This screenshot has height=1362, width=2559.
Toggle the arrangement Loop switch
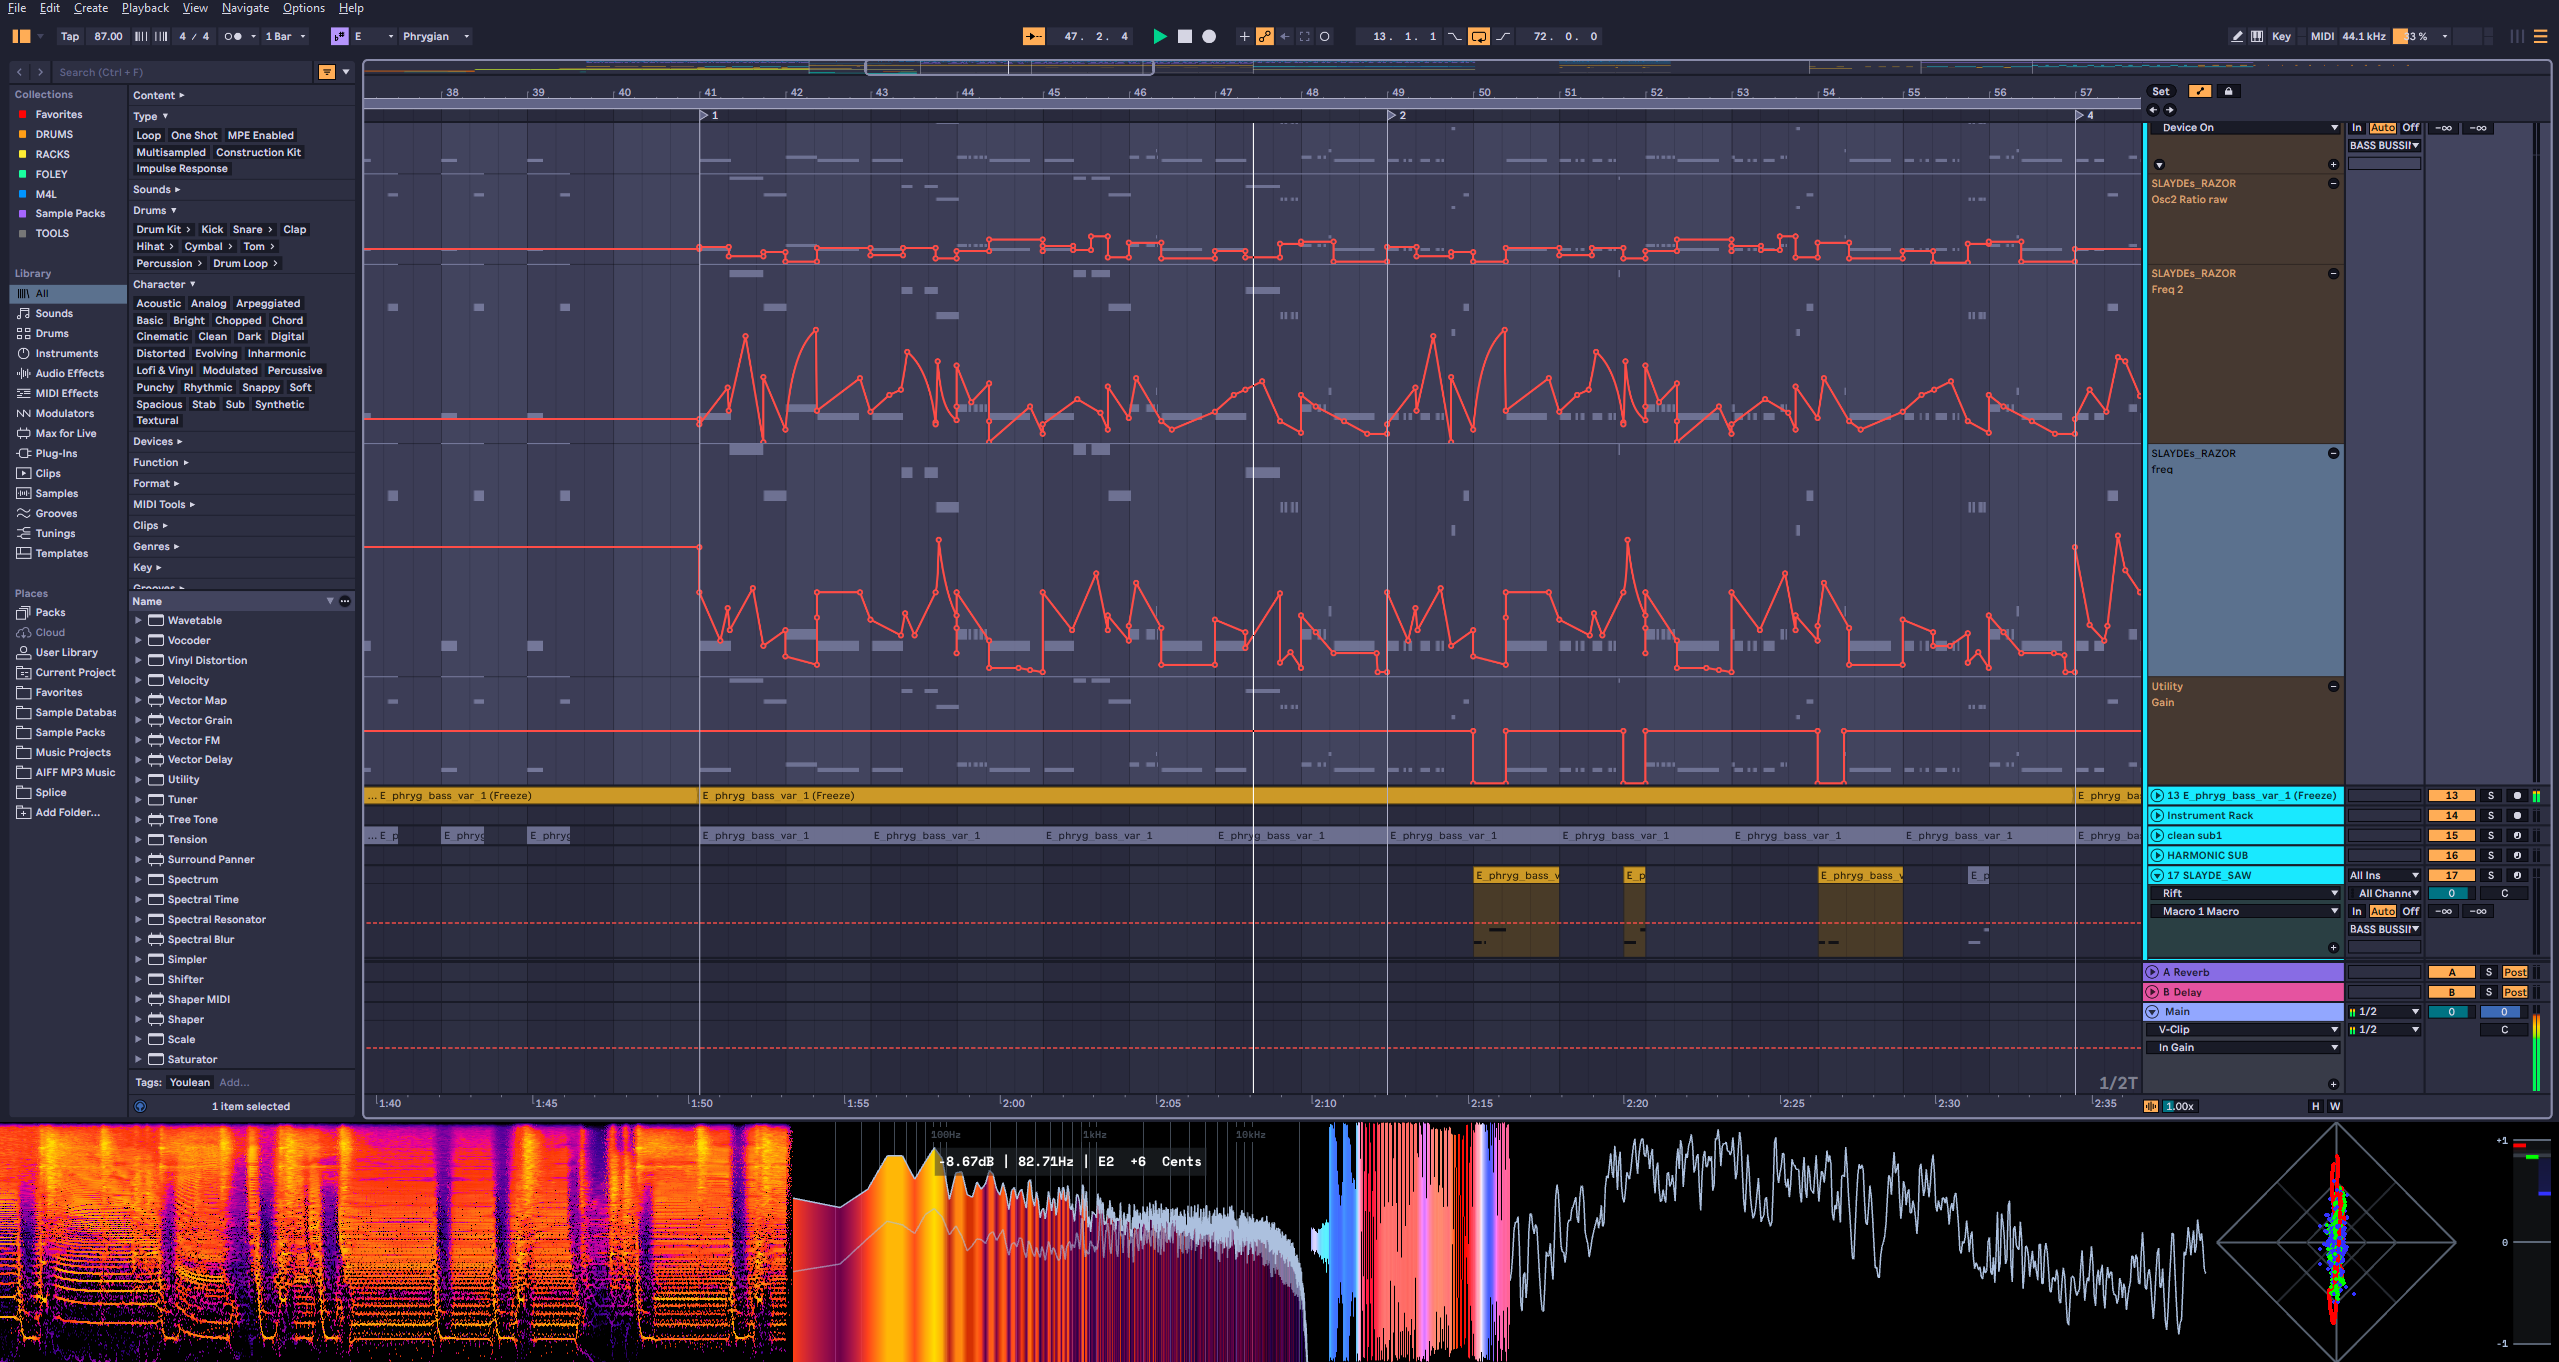(1478, 36)
